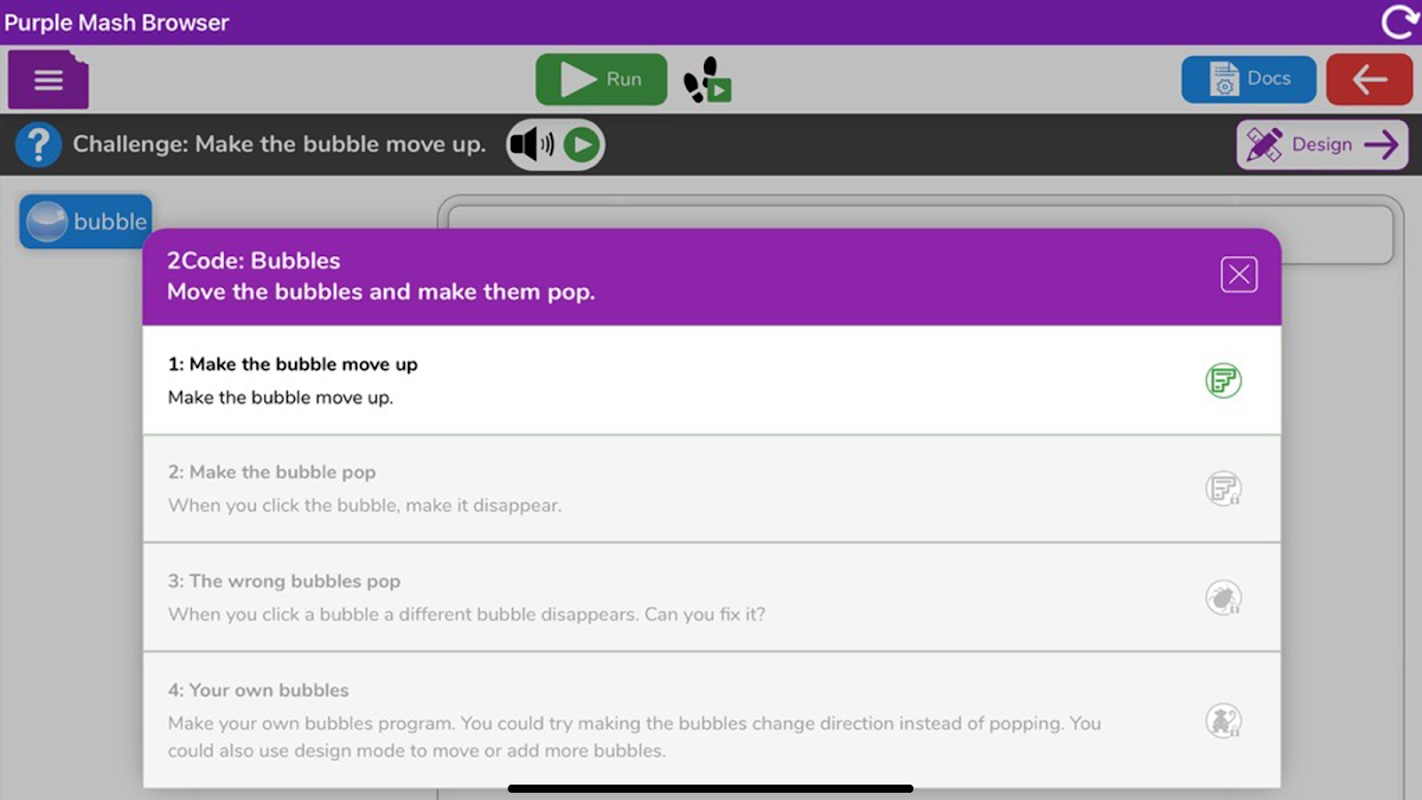This screenshot has width=1422, height=800.
Task: Close the 2Code Bubbles dialog
Action: (1238, 274)
